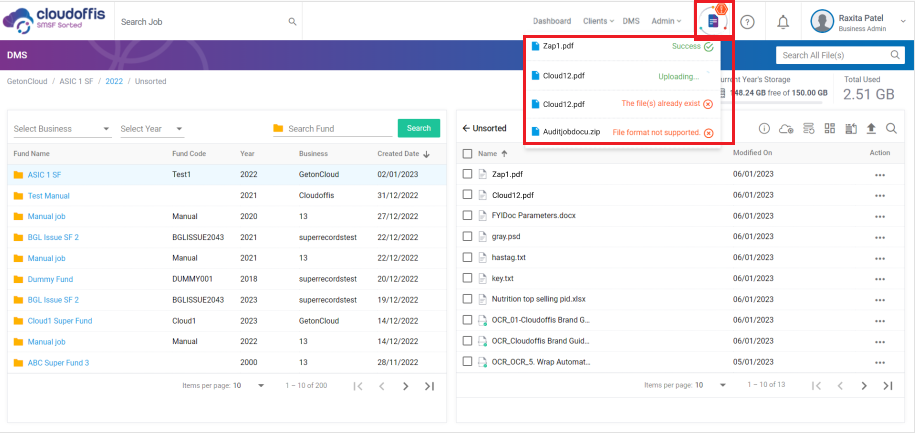Tick checkbox for hastag.txt
The image size is (915, 433).
467,257
